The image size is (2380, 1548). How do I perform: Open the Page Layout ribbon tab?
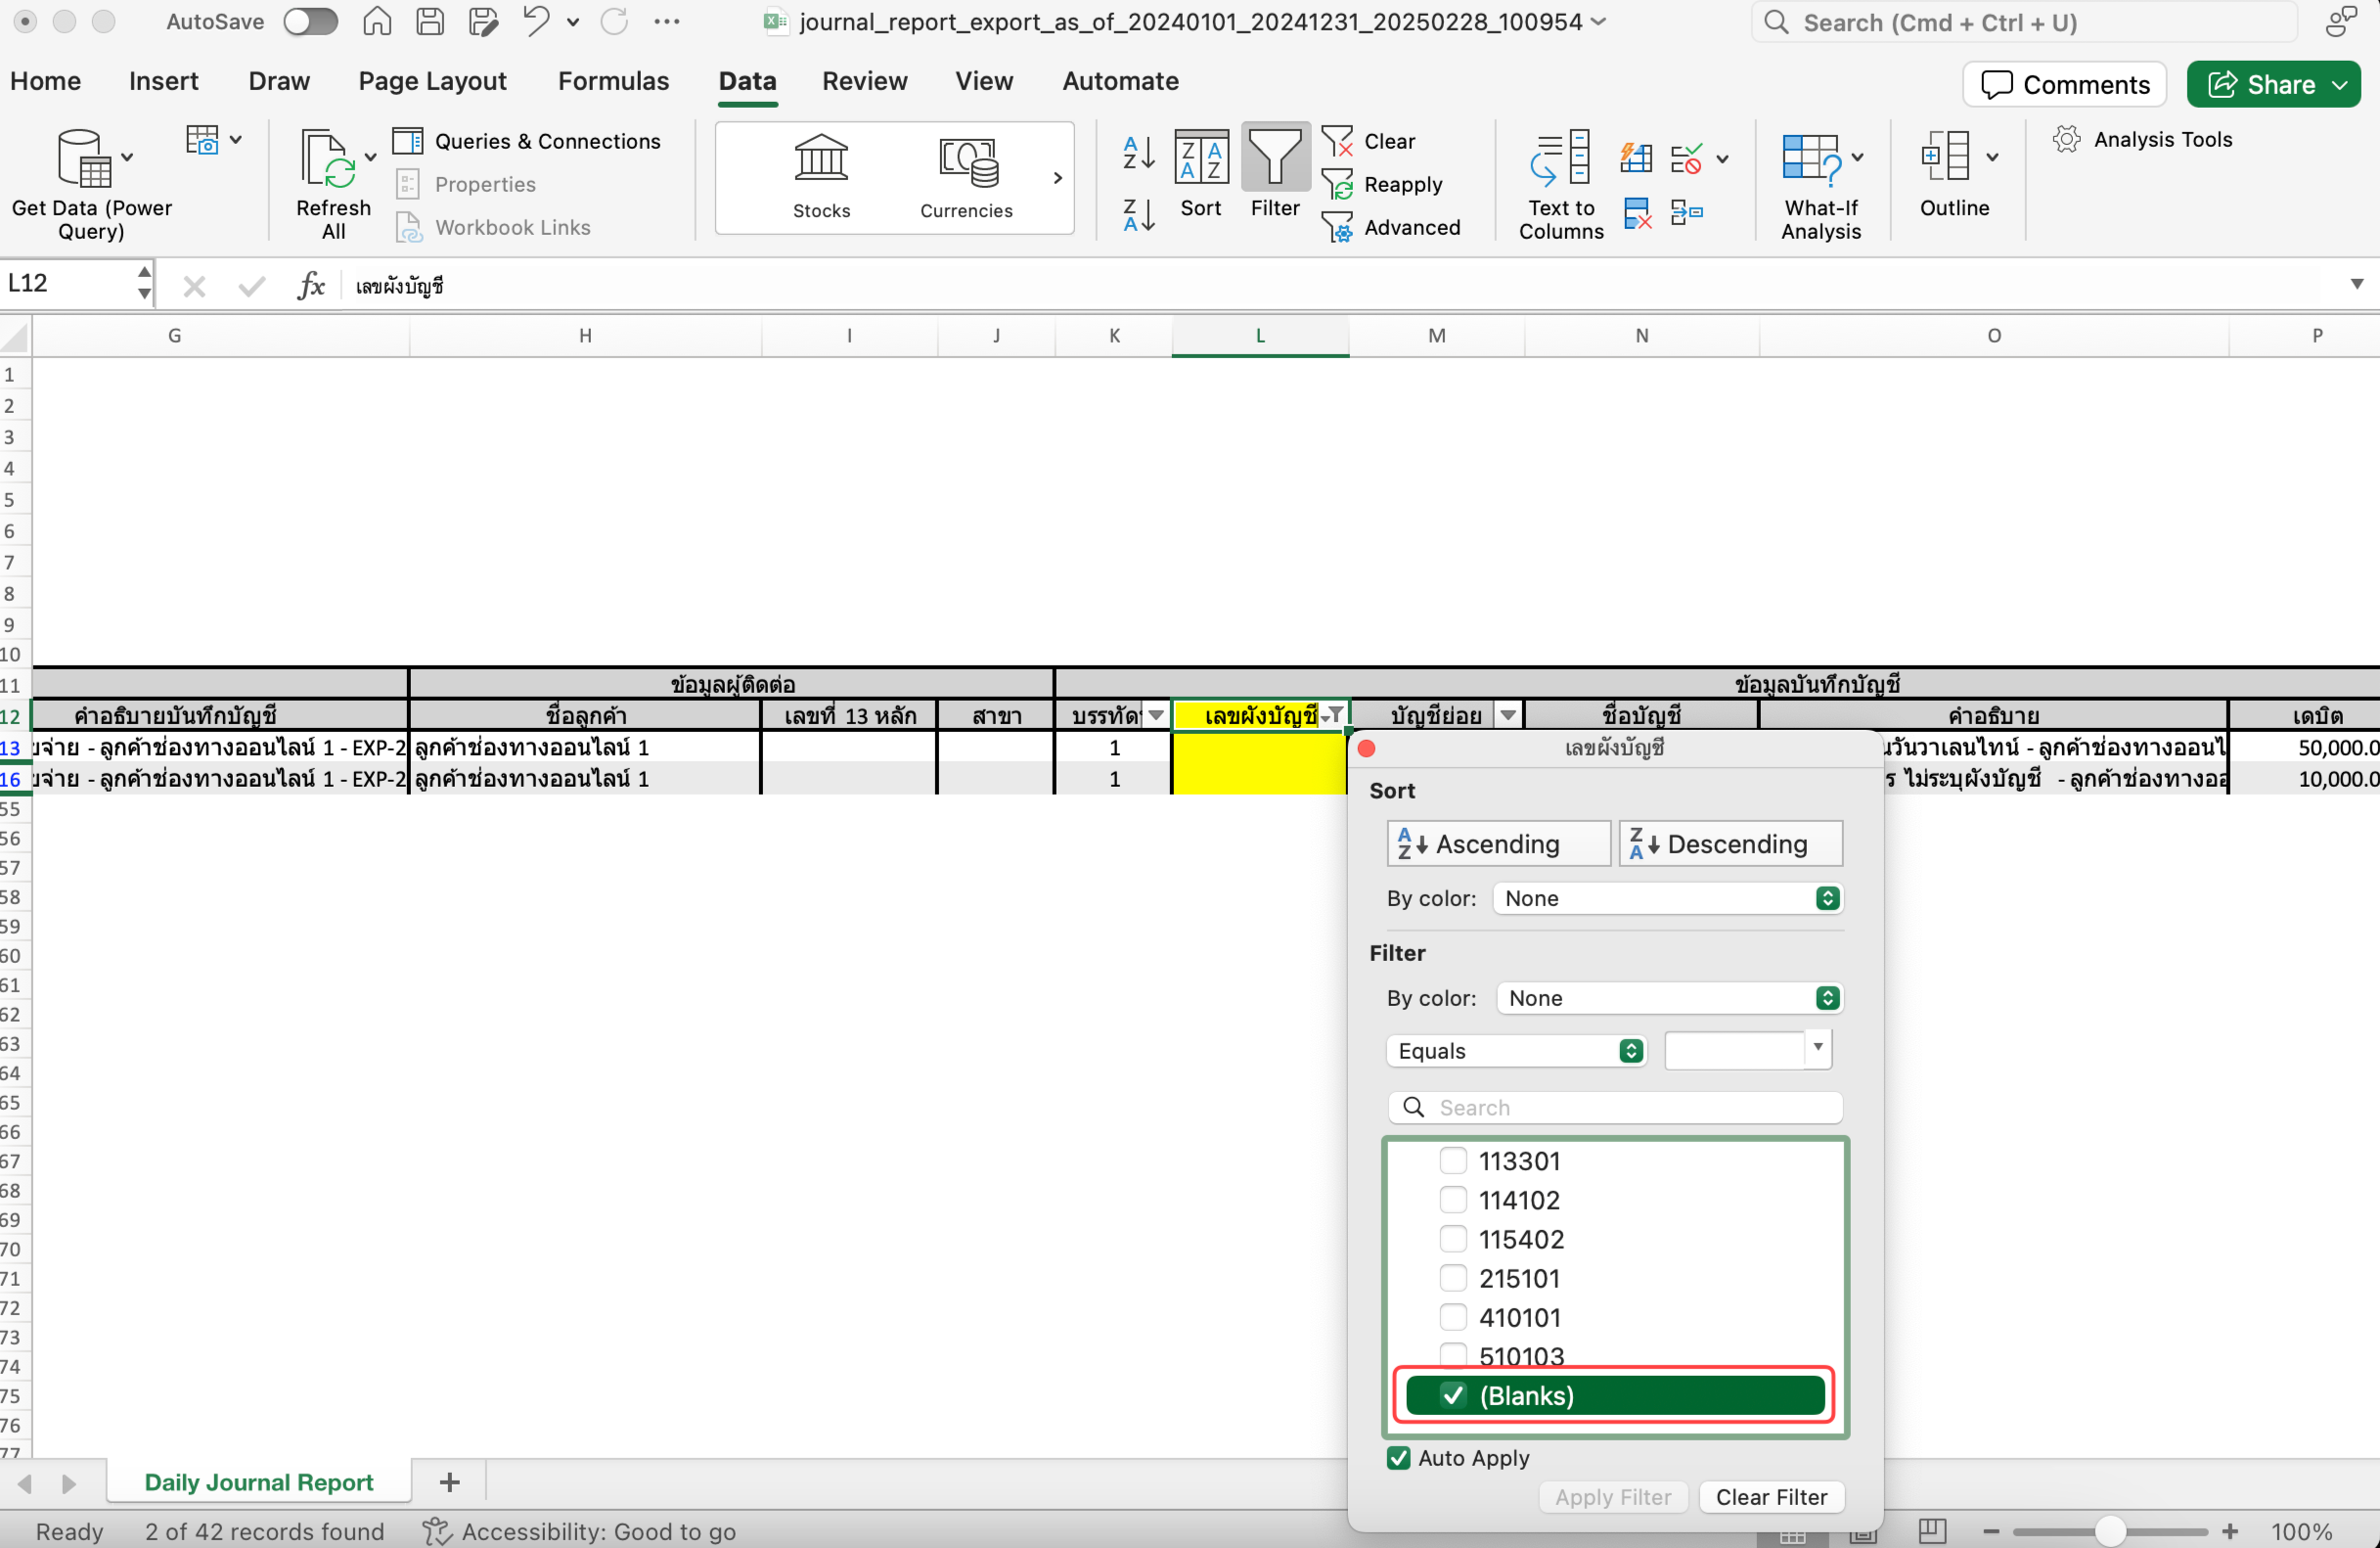click(x=432, y=81)
